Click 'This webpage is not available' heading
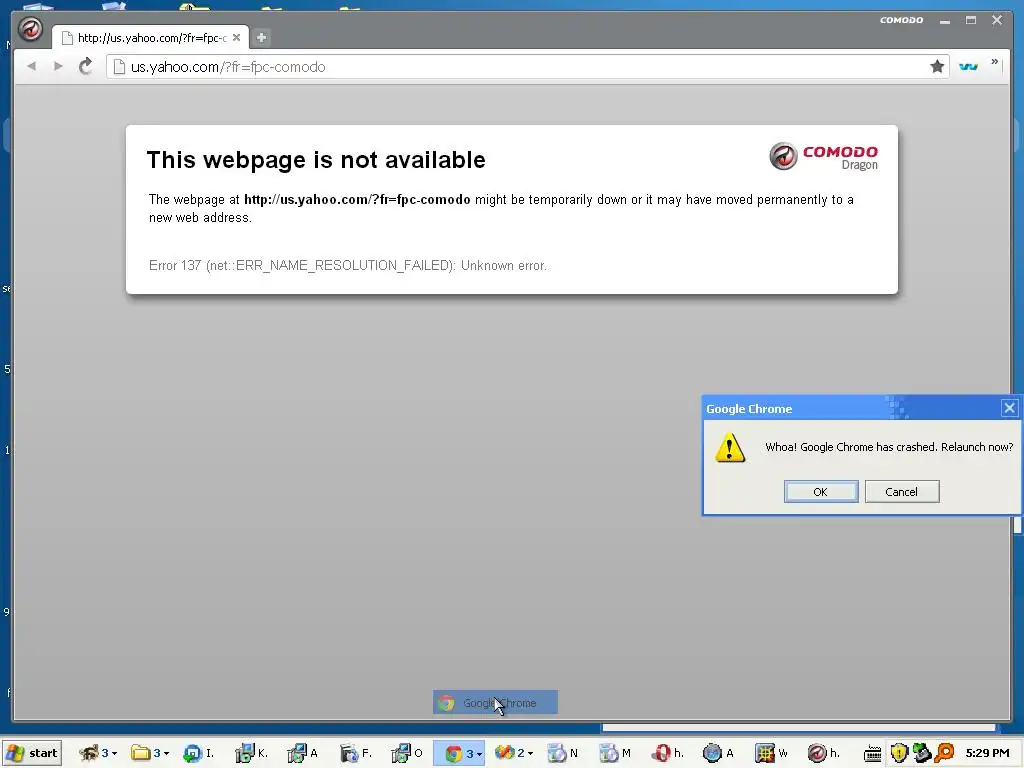This screenshot has width=1024, height=768. (x=316, y=160)
